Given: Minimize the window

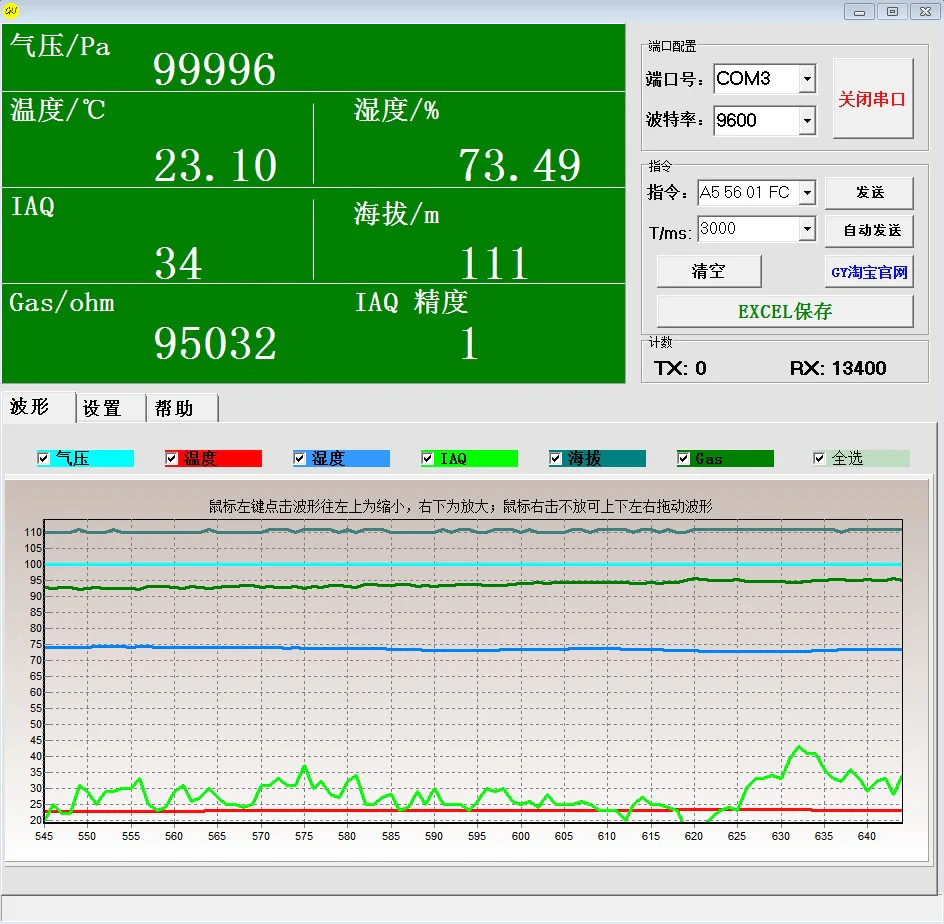Looking at the screenshot, I should tap(859, 11).
